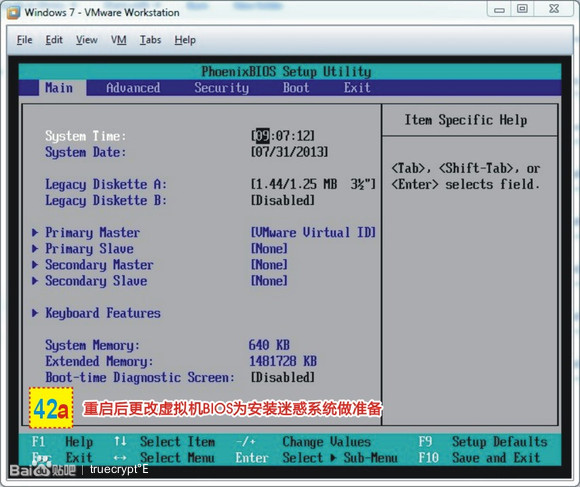Open the File menu

click(24, 40)
